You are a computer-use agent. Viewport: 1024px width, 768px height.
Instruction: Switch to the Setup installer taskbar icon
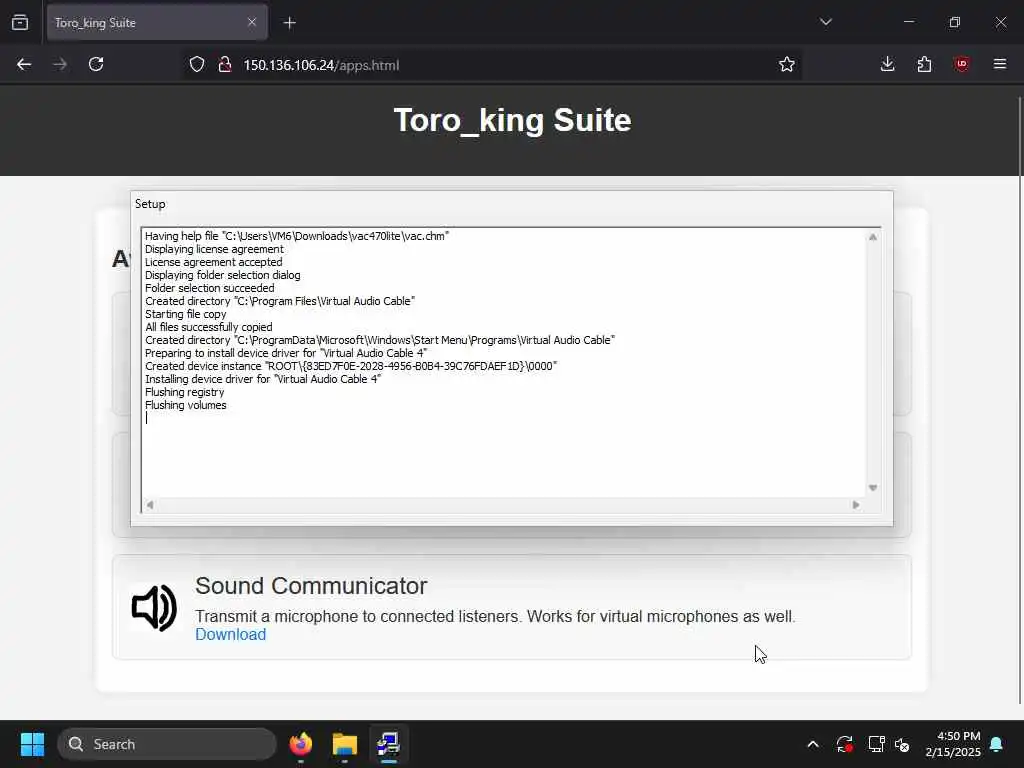(x=389, y=744)
